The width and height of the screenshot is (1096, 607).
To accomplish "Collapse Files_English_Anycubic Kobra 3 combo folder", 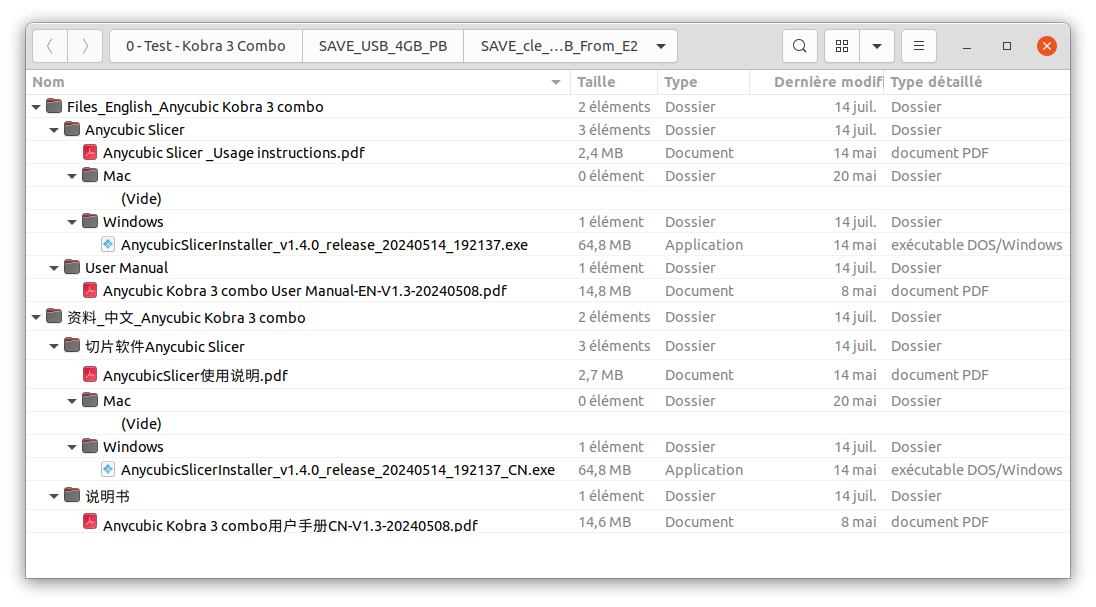I will click(36, 107).
